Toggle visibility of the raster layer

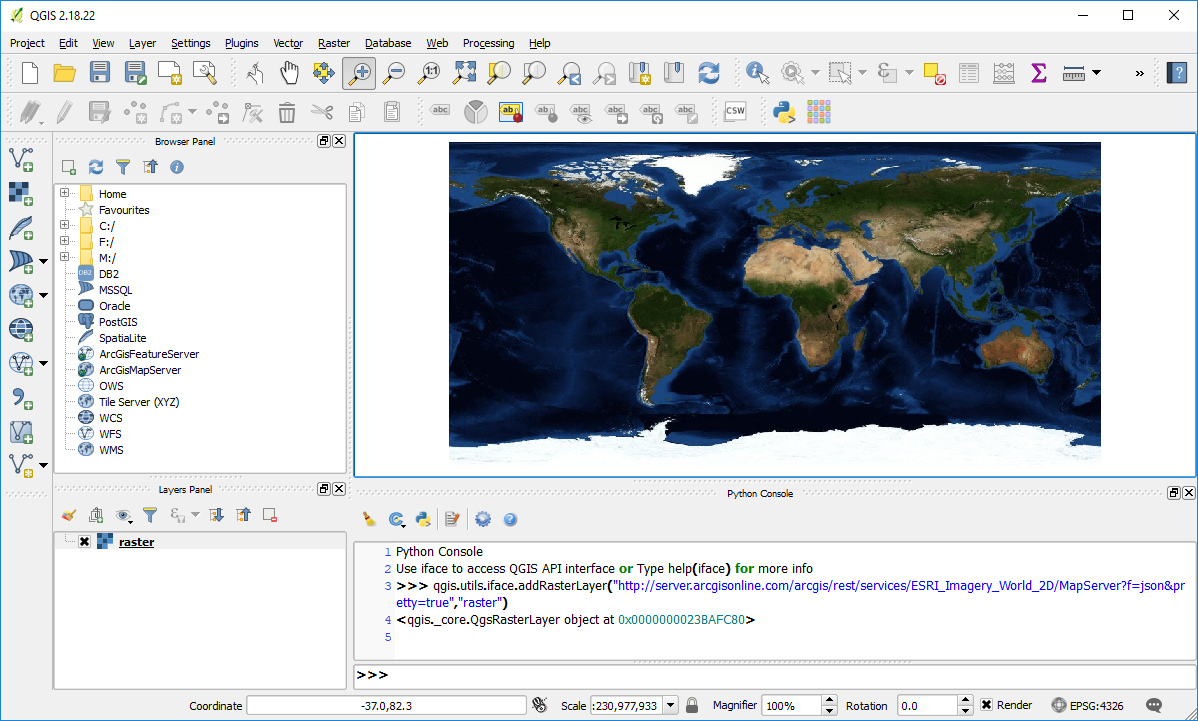(84, 542)
